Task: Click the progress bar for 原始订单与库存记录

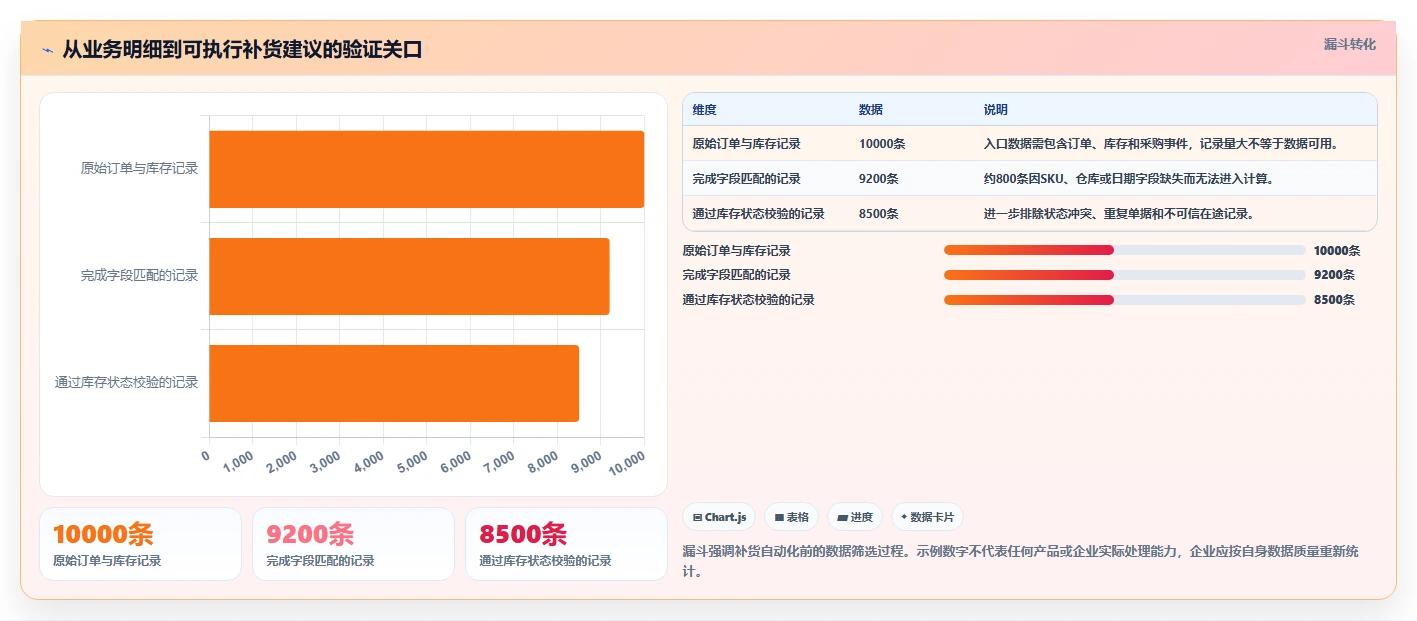Action: (x=1124, y=250)
